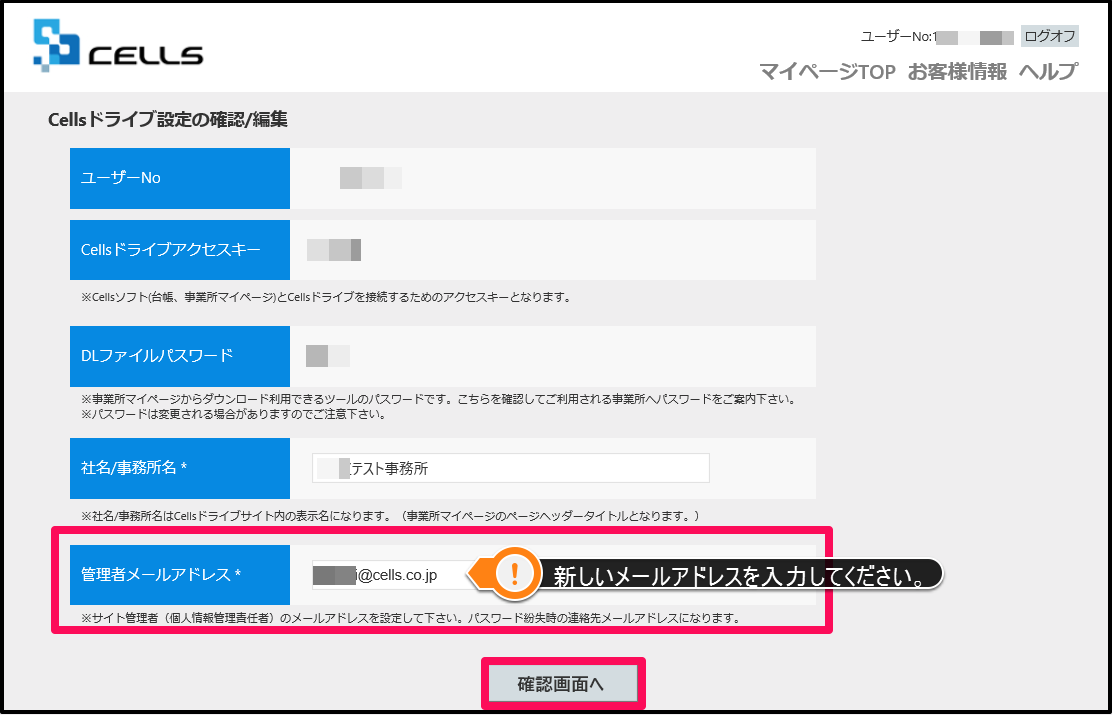The height and width of the screenshot is (715, 1112).
Task: Open the ヘルプ menu item
Action: [x=1049, y=72]
